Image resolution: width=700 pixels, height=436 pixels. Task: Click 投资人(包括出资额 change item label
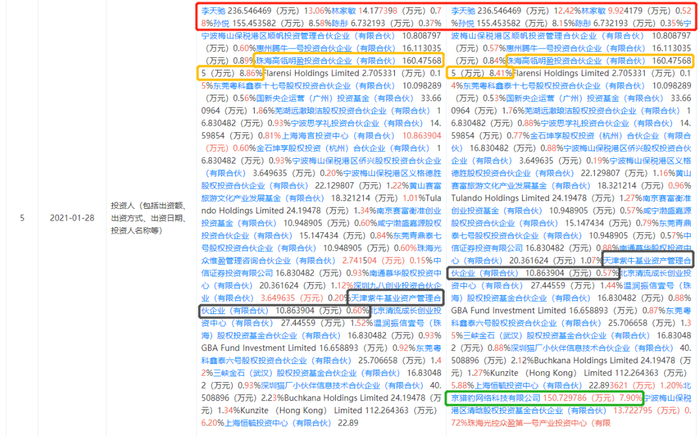(x=148, y=218)
